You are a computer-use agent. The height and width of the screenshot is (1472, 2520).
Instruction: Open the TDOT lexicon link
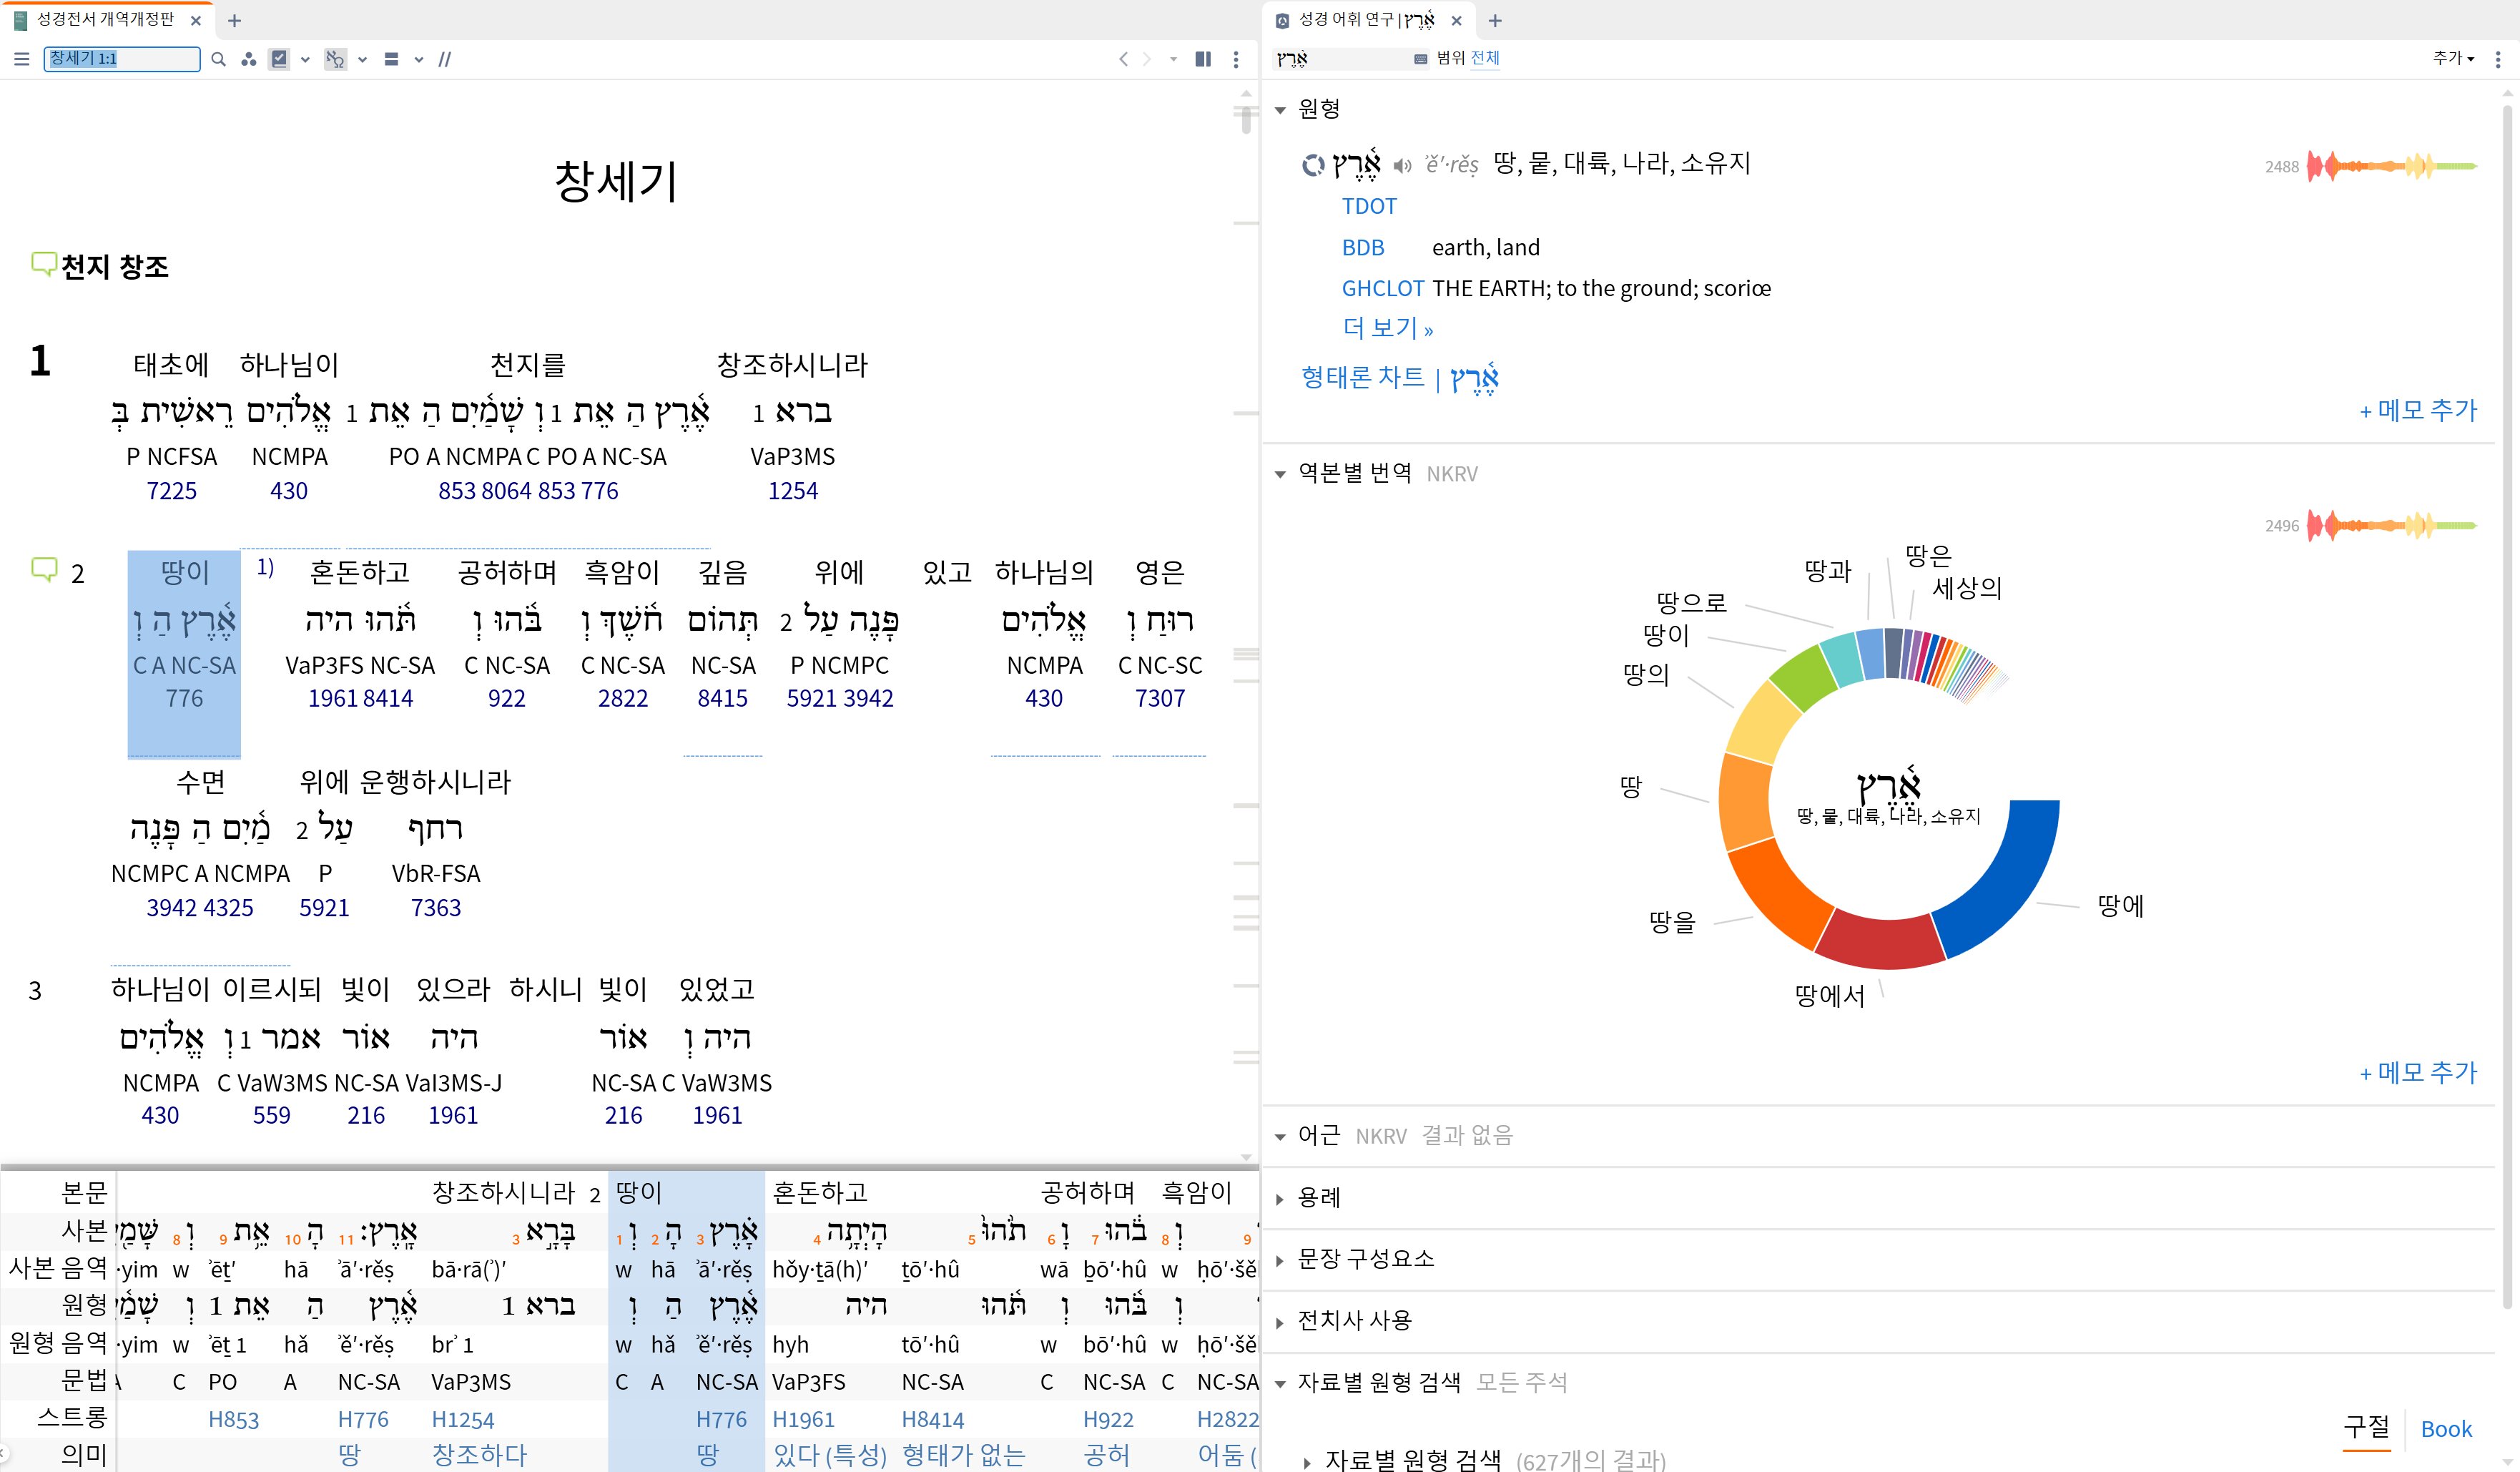pyautogui.click(x=1368, y=206)
